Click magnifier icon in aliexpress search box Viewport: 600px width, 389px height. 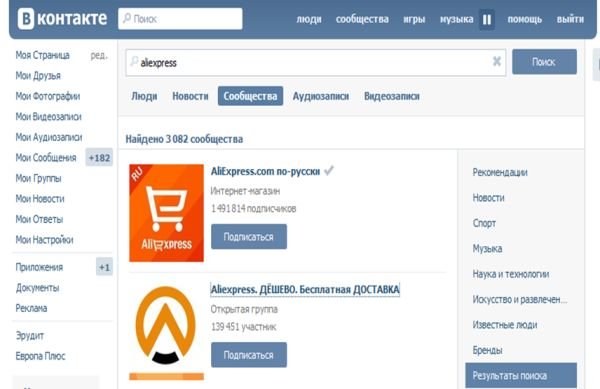pyautogui.click(x=134, y=61)
